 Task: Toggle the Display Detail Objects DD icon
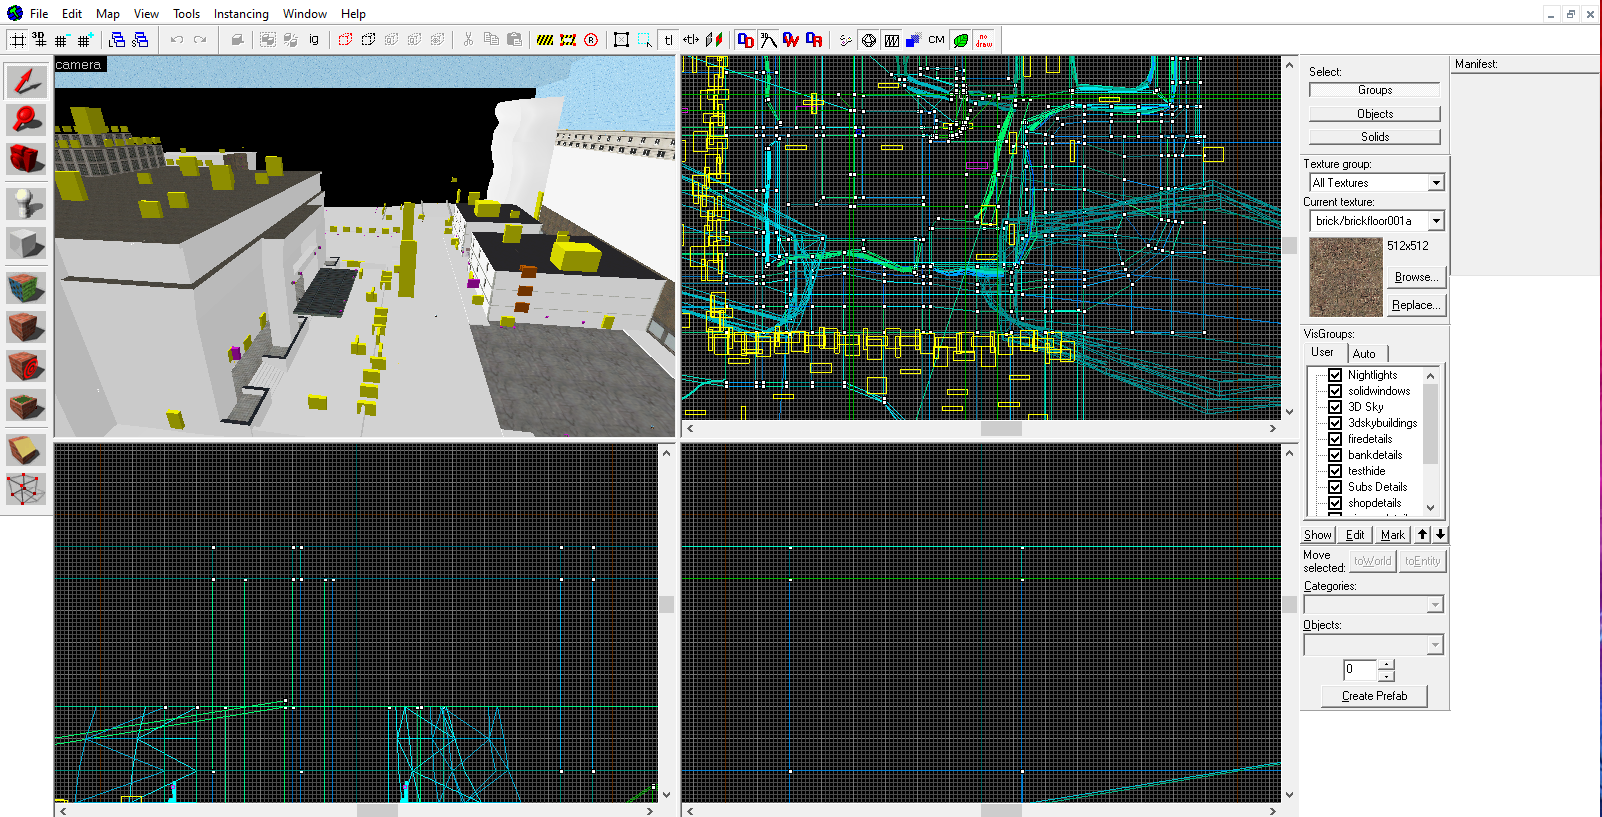[745, 40]
